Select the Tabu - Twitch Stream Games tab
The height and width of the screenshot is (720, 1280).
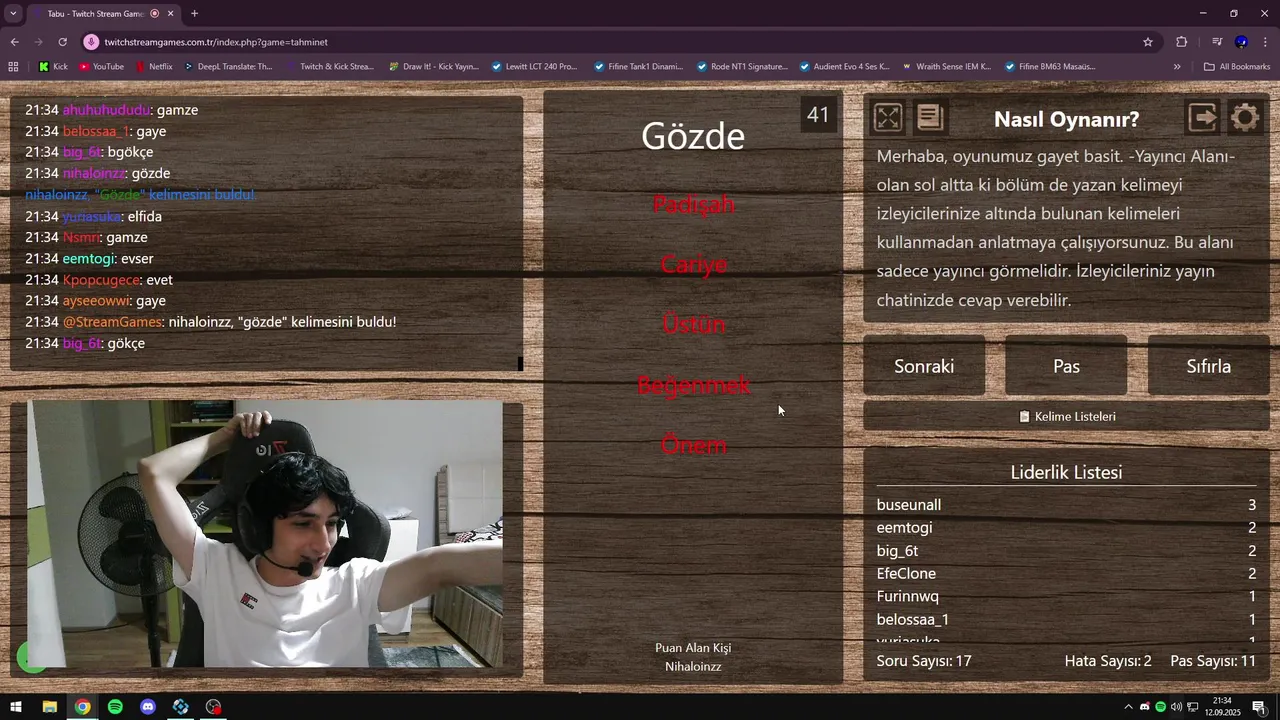tap(102, 14)
